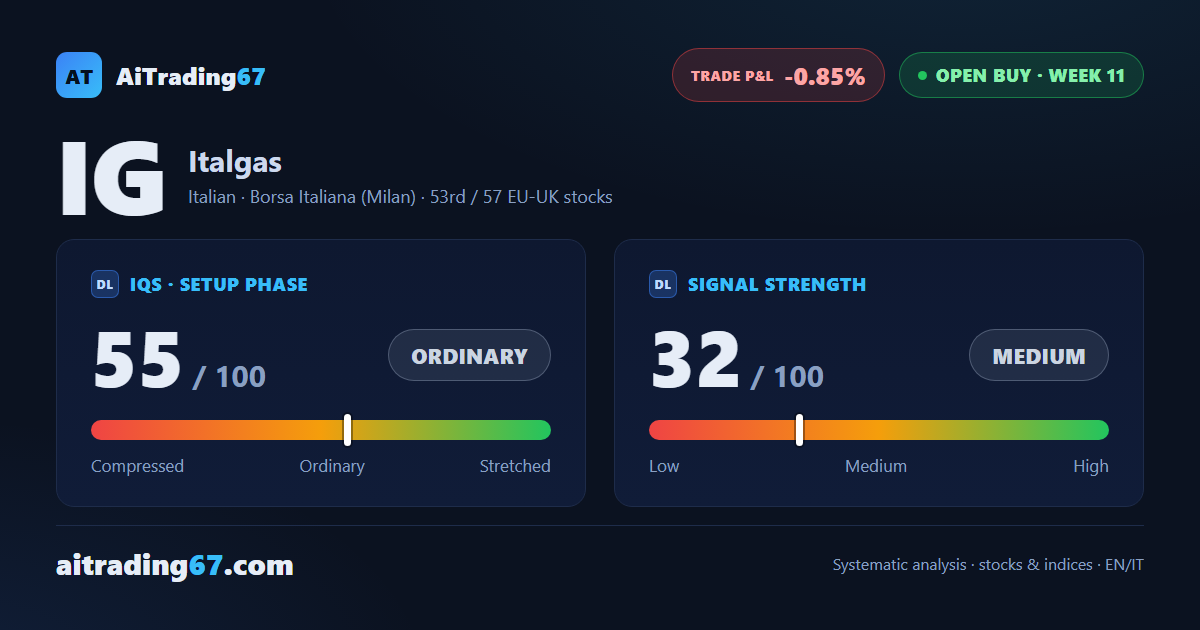This screenshot has width=1200, height=630.
Task: Click the IQS setup phase slider handle
Action: tap(347, 430)
